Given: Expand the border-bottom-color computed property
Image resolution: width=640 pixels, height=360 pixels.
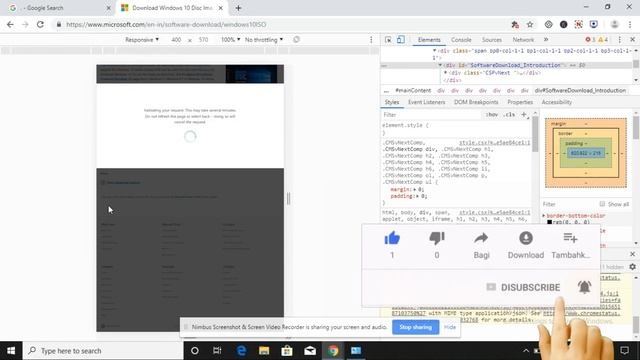Looking at the screenshot, I should coord(544,216).
